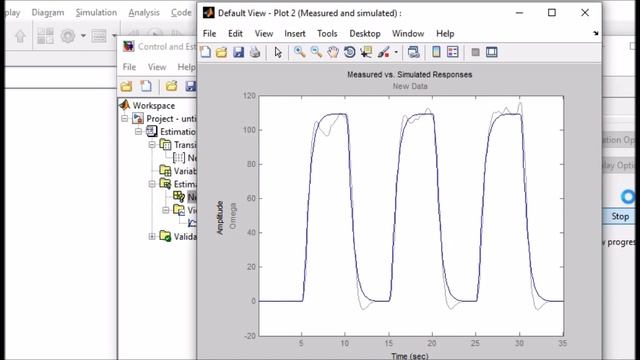Viewport: 640px width, 360px height.
Task: Print the figure using the printer icon
Action: tap(255, 52)
